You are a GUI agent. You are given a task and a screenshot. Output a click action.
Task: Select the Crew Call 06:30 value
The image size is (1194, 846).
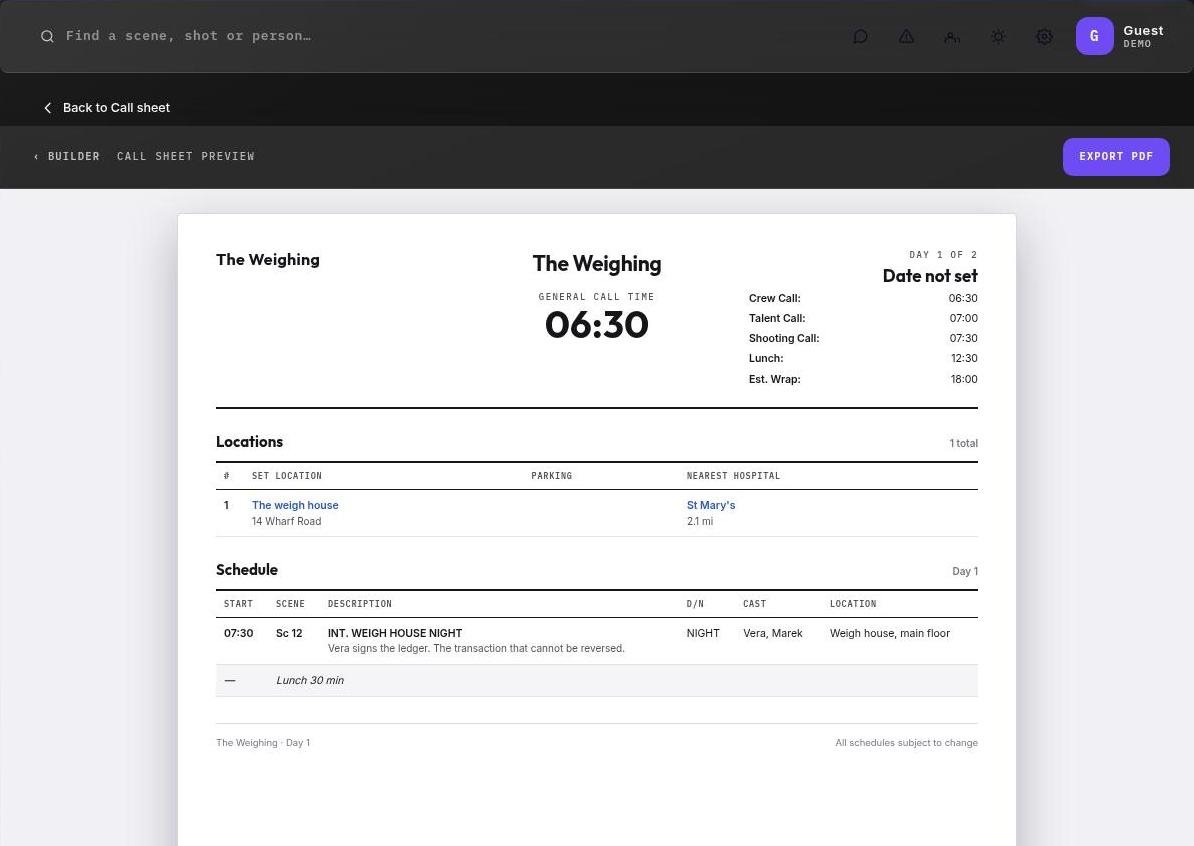(x=963, y=298)
